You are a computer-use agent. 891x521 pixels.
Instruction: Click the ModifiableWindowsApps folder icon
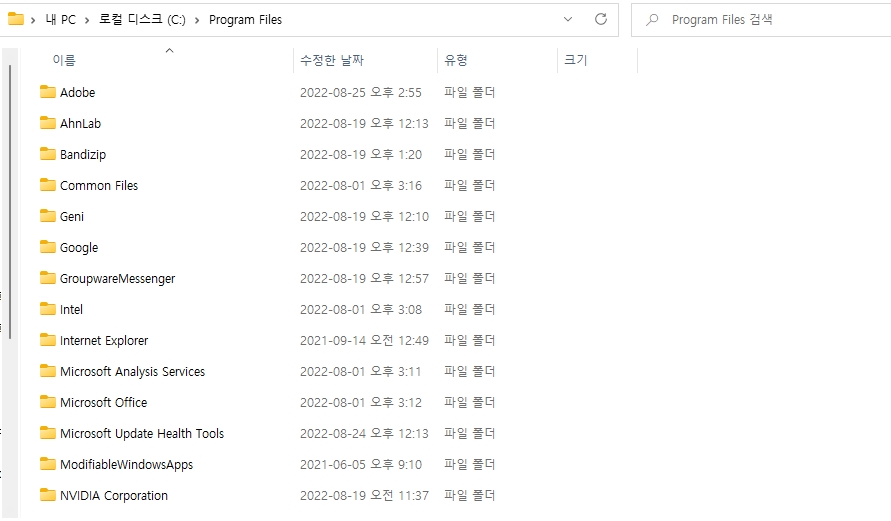pos(48,464)
